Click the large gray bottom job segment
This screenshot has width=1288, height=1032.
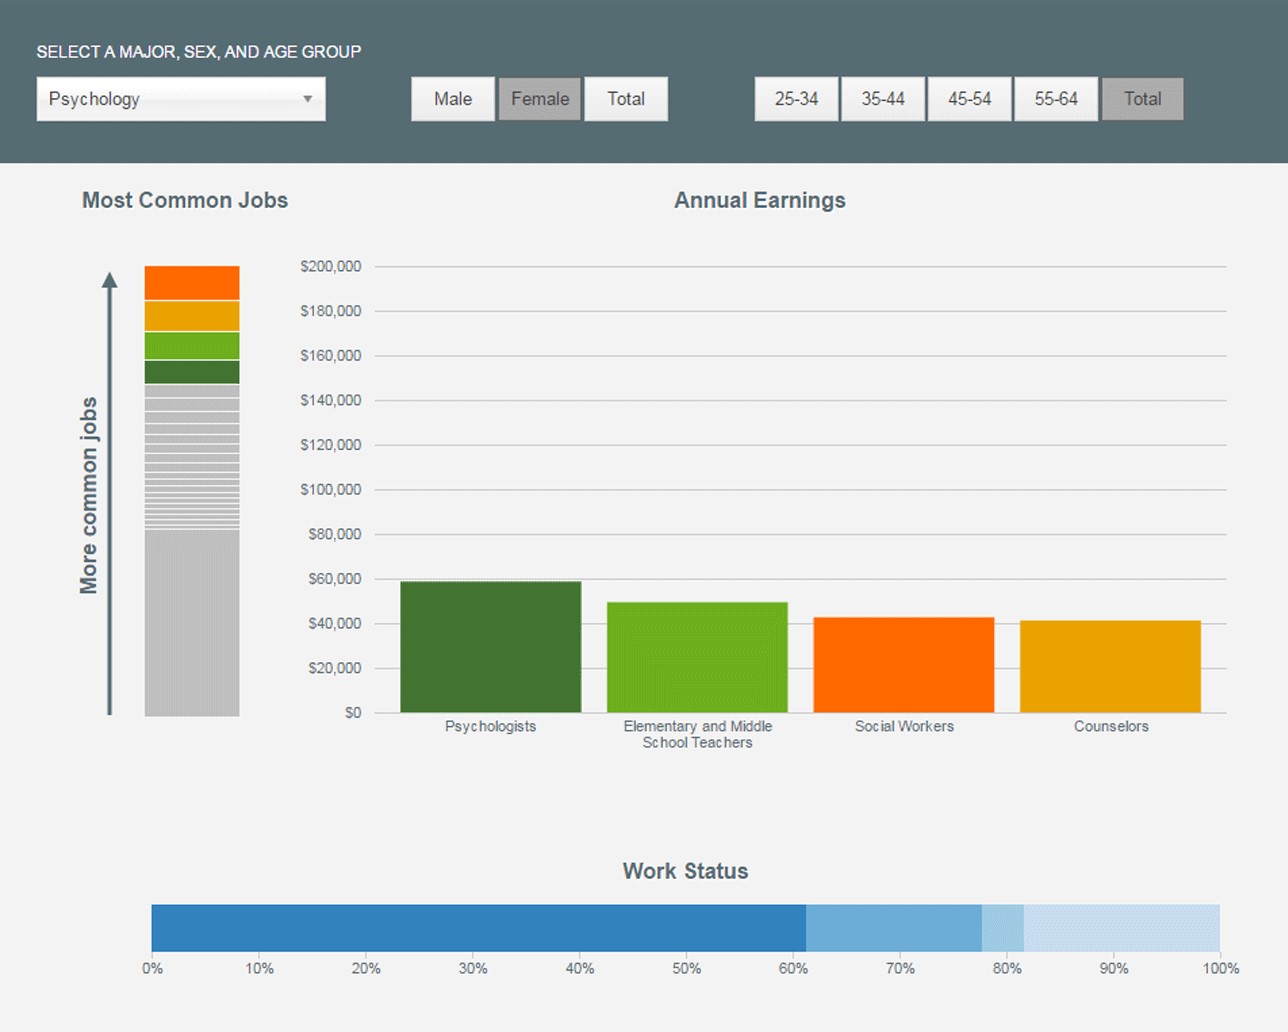192,622
